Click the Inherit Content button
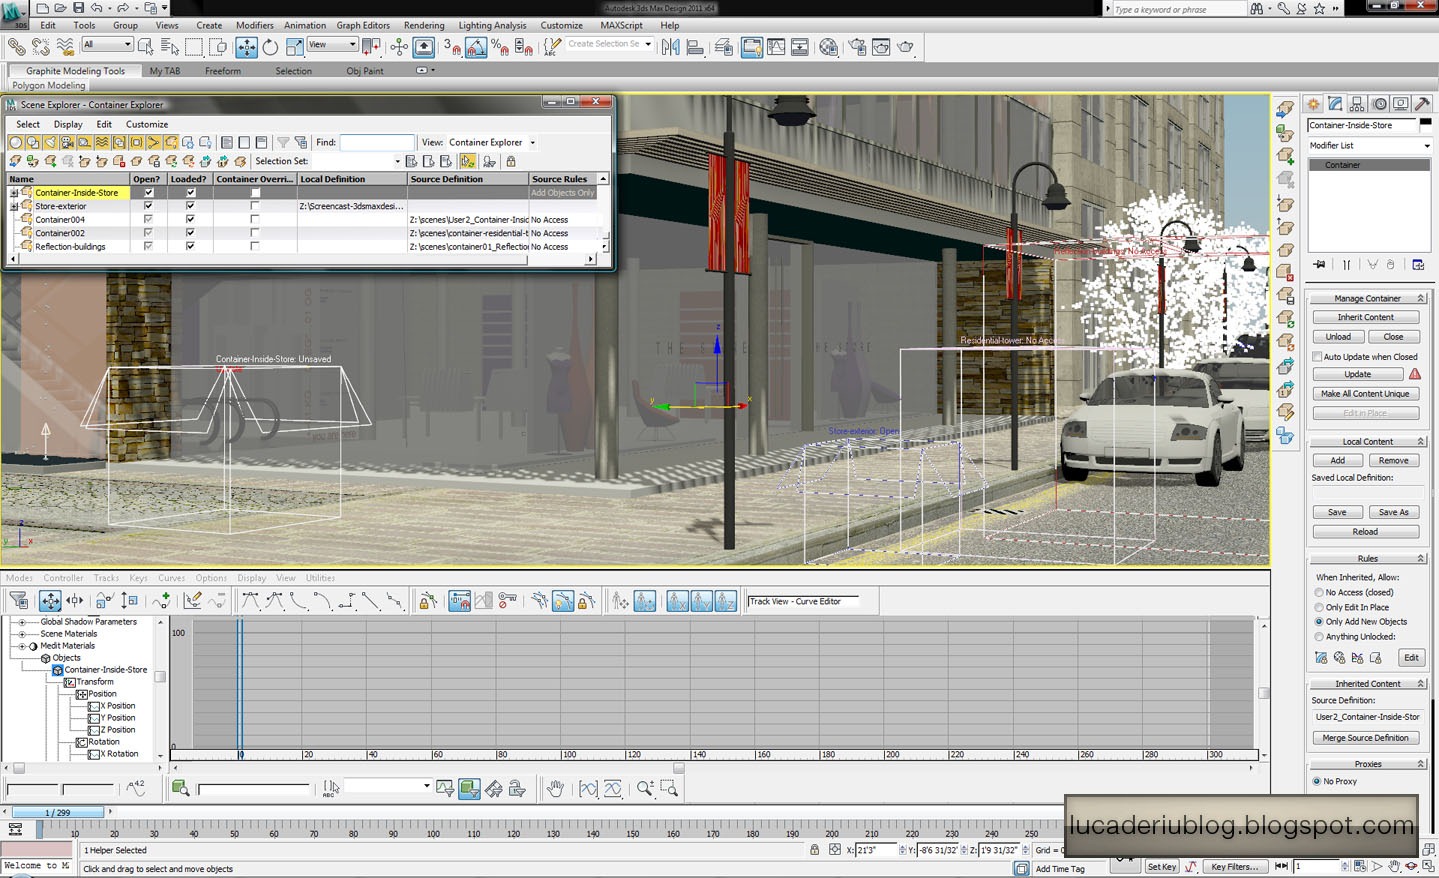The width and height of the screenshot is (1439, 878). coord(1366,316)
